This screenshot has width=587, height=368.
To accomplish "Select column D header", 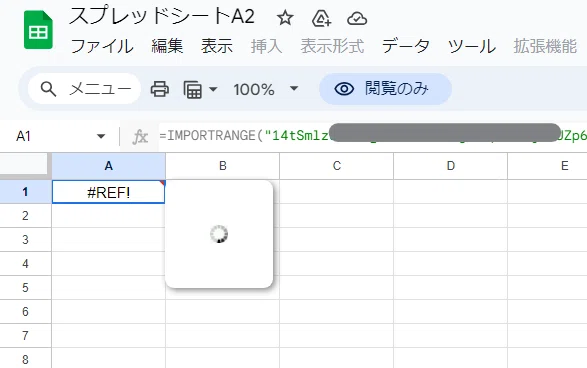I will (451, 166).
